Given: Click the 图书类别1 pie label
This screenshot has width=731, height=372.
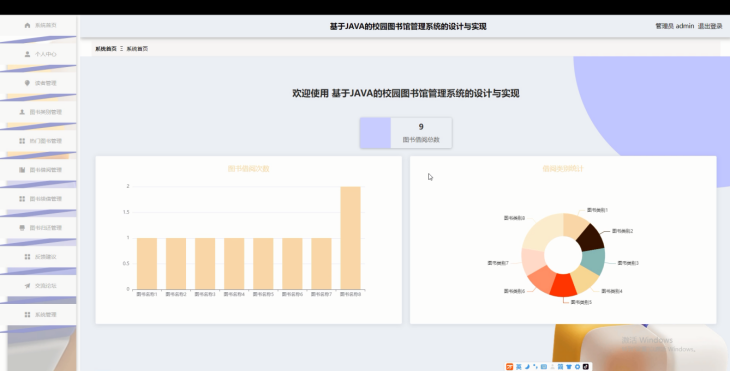Looking at the screenshot, I should tap(597, 210).
